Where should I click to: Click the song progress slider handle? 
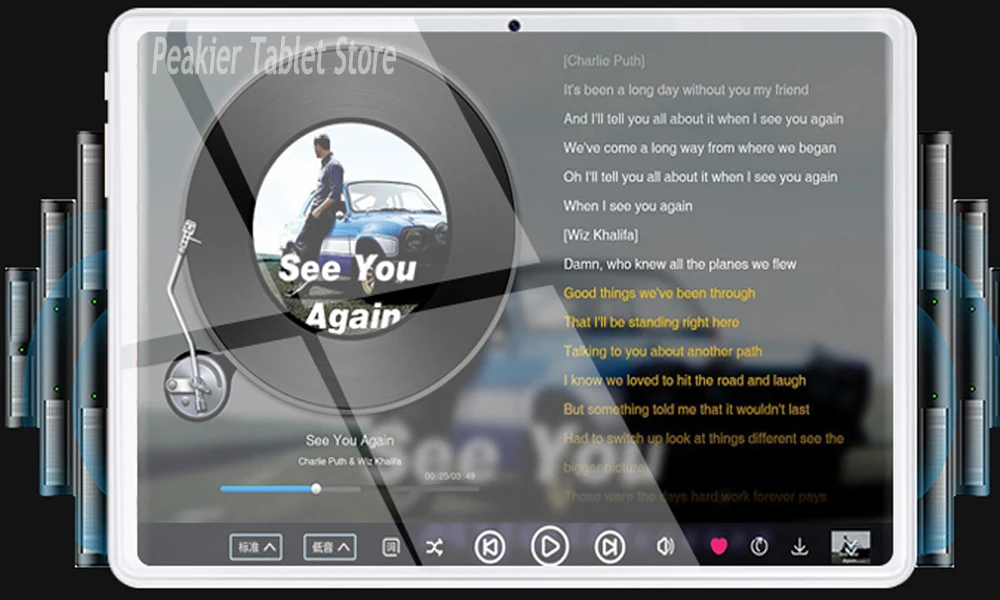pyautogui.click(x=316, y=489)
